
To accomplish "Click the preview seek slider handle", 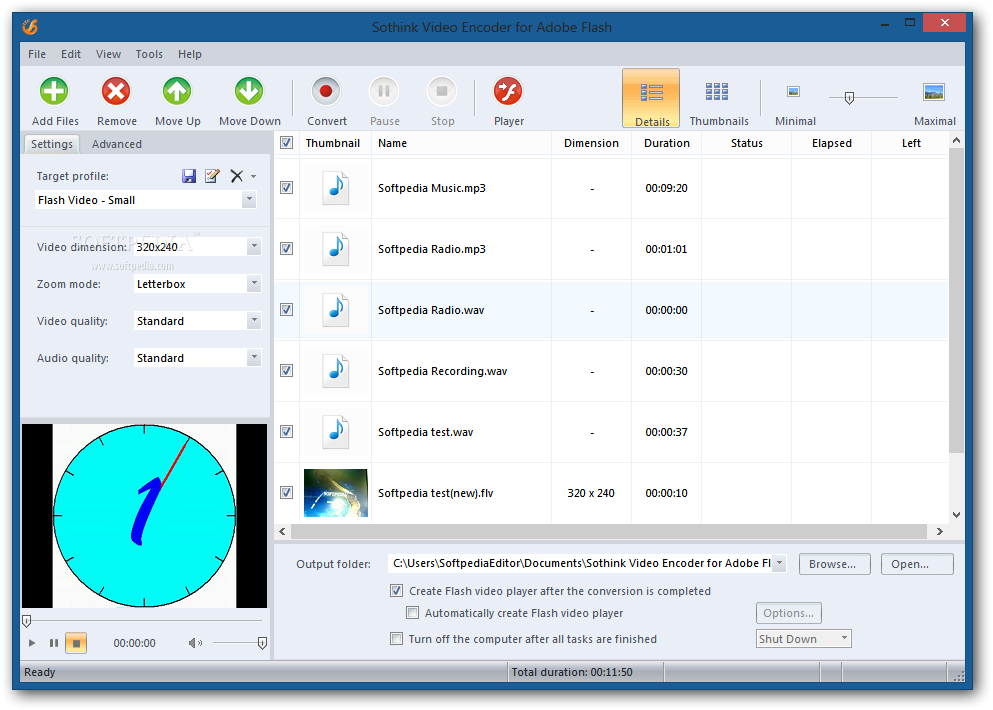I will 27,621.
